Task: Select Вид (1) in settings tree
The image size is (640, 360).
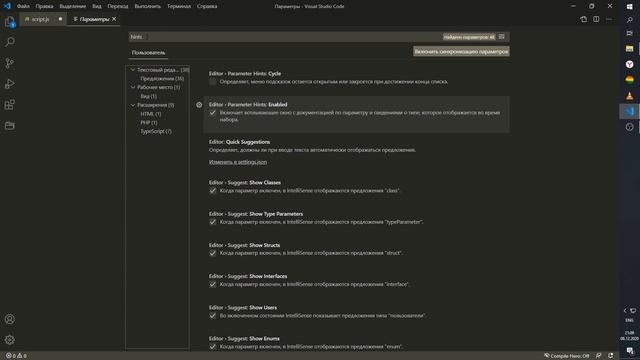Action: (149, 96)
